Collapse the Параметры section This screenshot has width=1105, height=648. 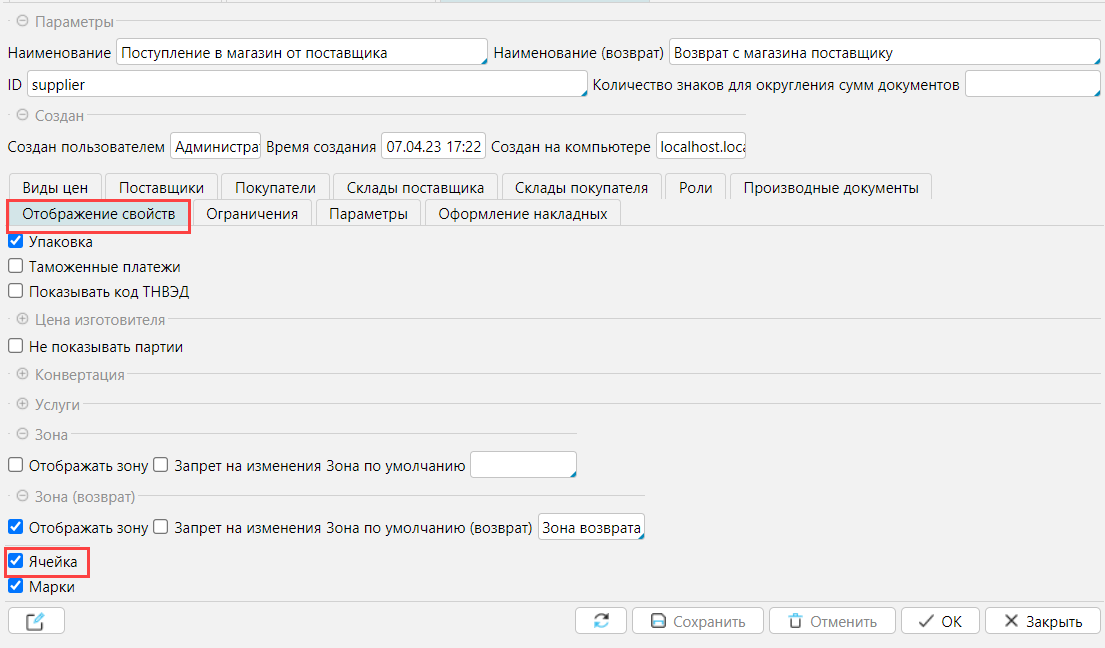23,22
